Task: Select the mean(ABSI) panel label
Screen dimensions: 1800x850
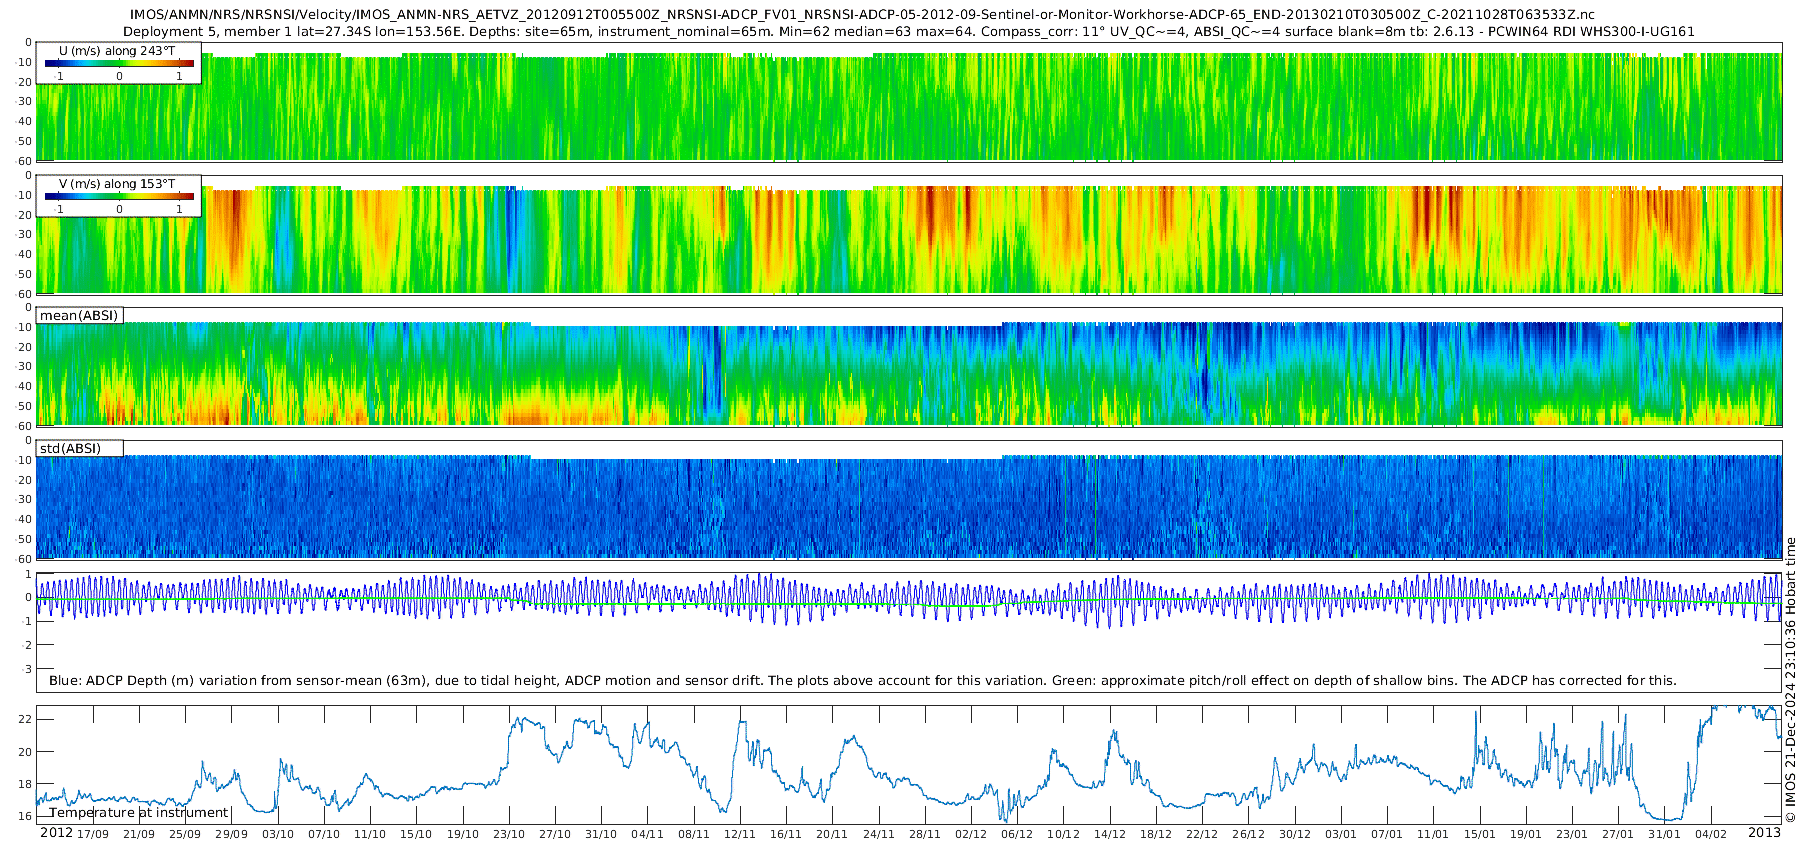Action: tap(79, 315)
